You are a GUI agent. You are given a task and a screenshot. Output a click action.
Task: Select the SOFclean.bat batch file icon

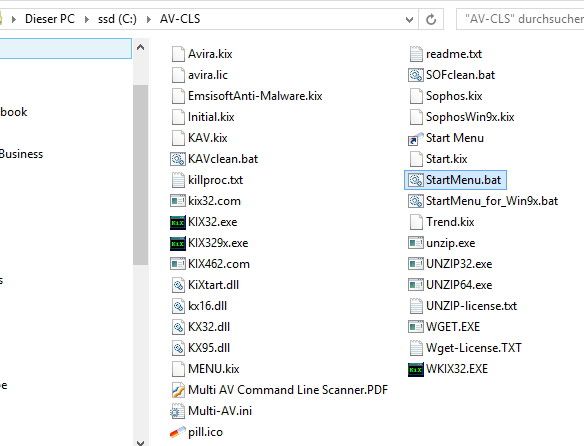[x=416, y=75]
